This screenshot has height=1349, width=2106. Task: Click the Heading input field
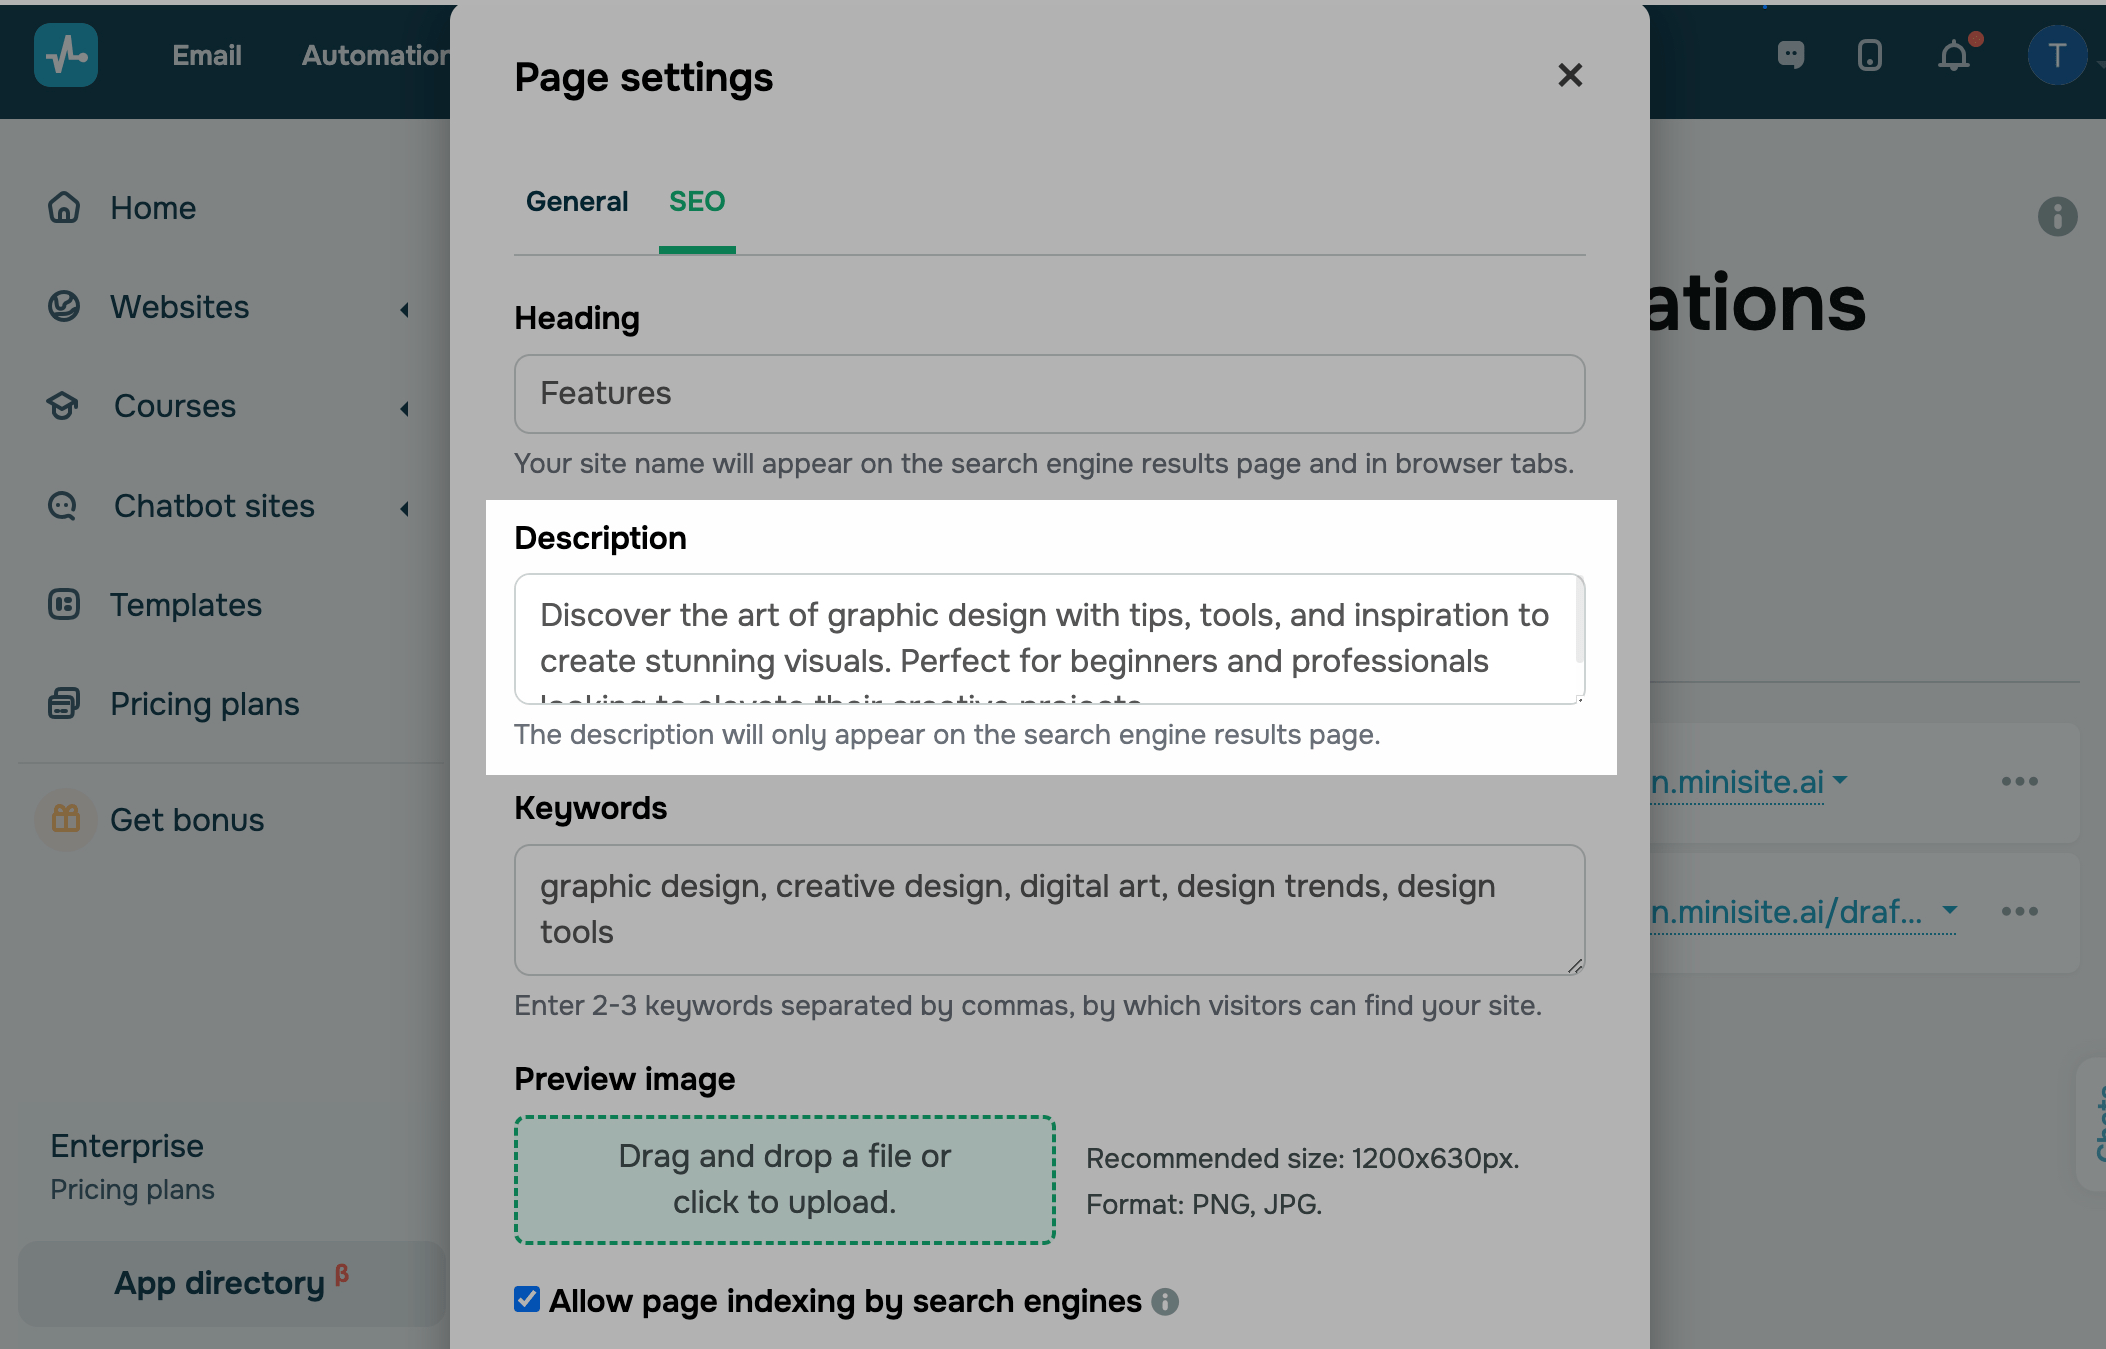pos(1049,394)
